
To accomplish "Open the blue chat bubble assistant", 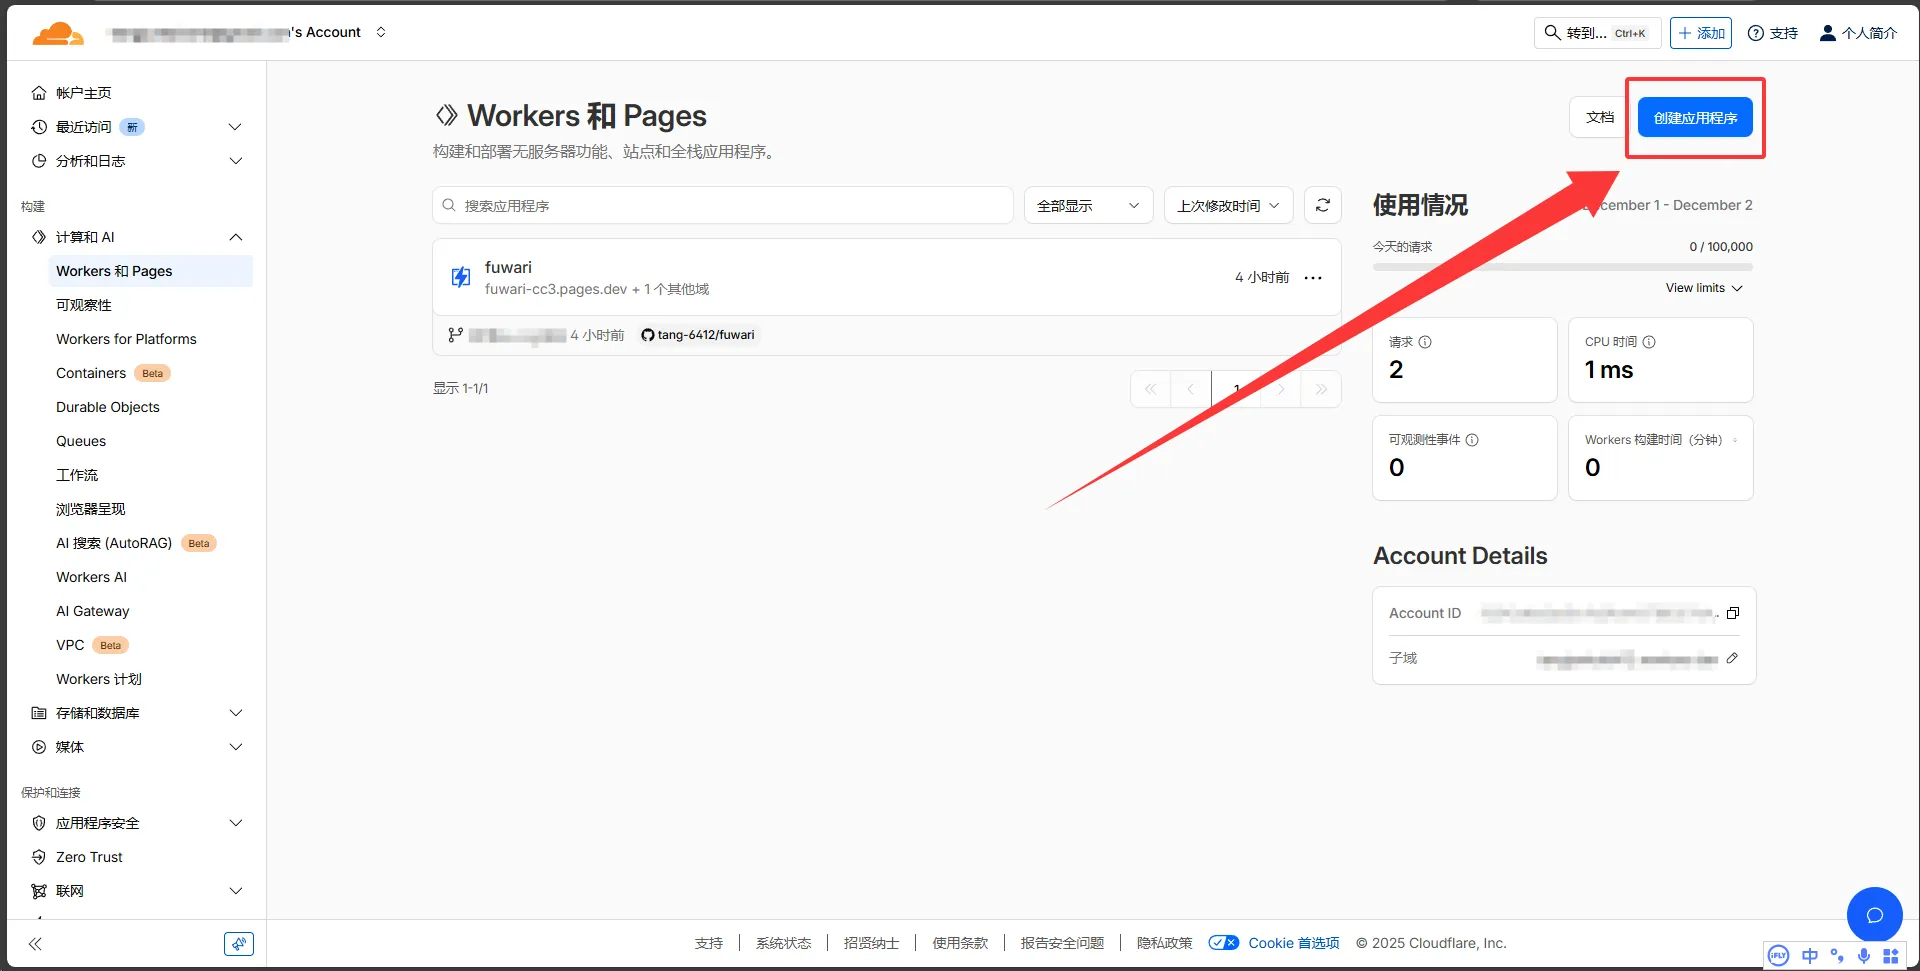I will [x=1874, y=914].
